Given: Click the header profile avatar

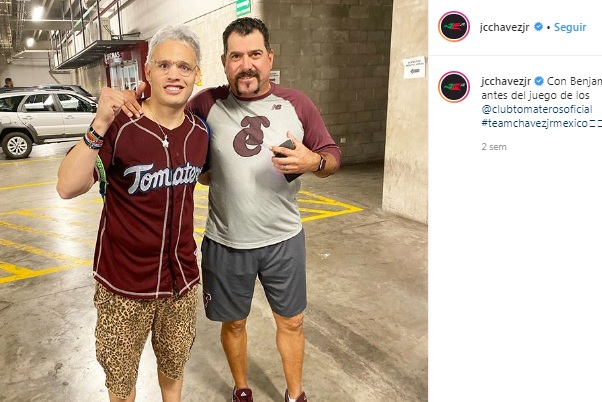Looking at the screenshot, I should point(454,27).
